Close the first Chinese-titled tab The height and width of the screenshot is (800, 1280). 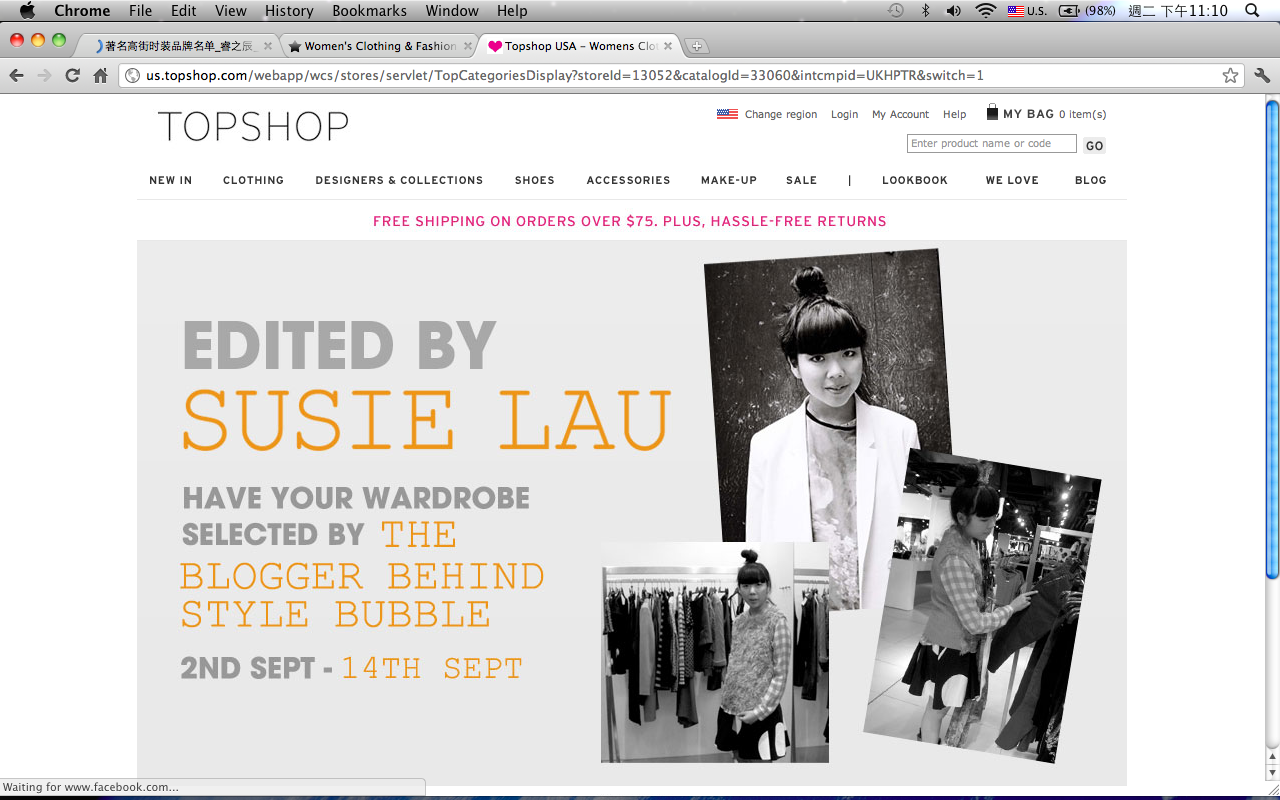267,46
